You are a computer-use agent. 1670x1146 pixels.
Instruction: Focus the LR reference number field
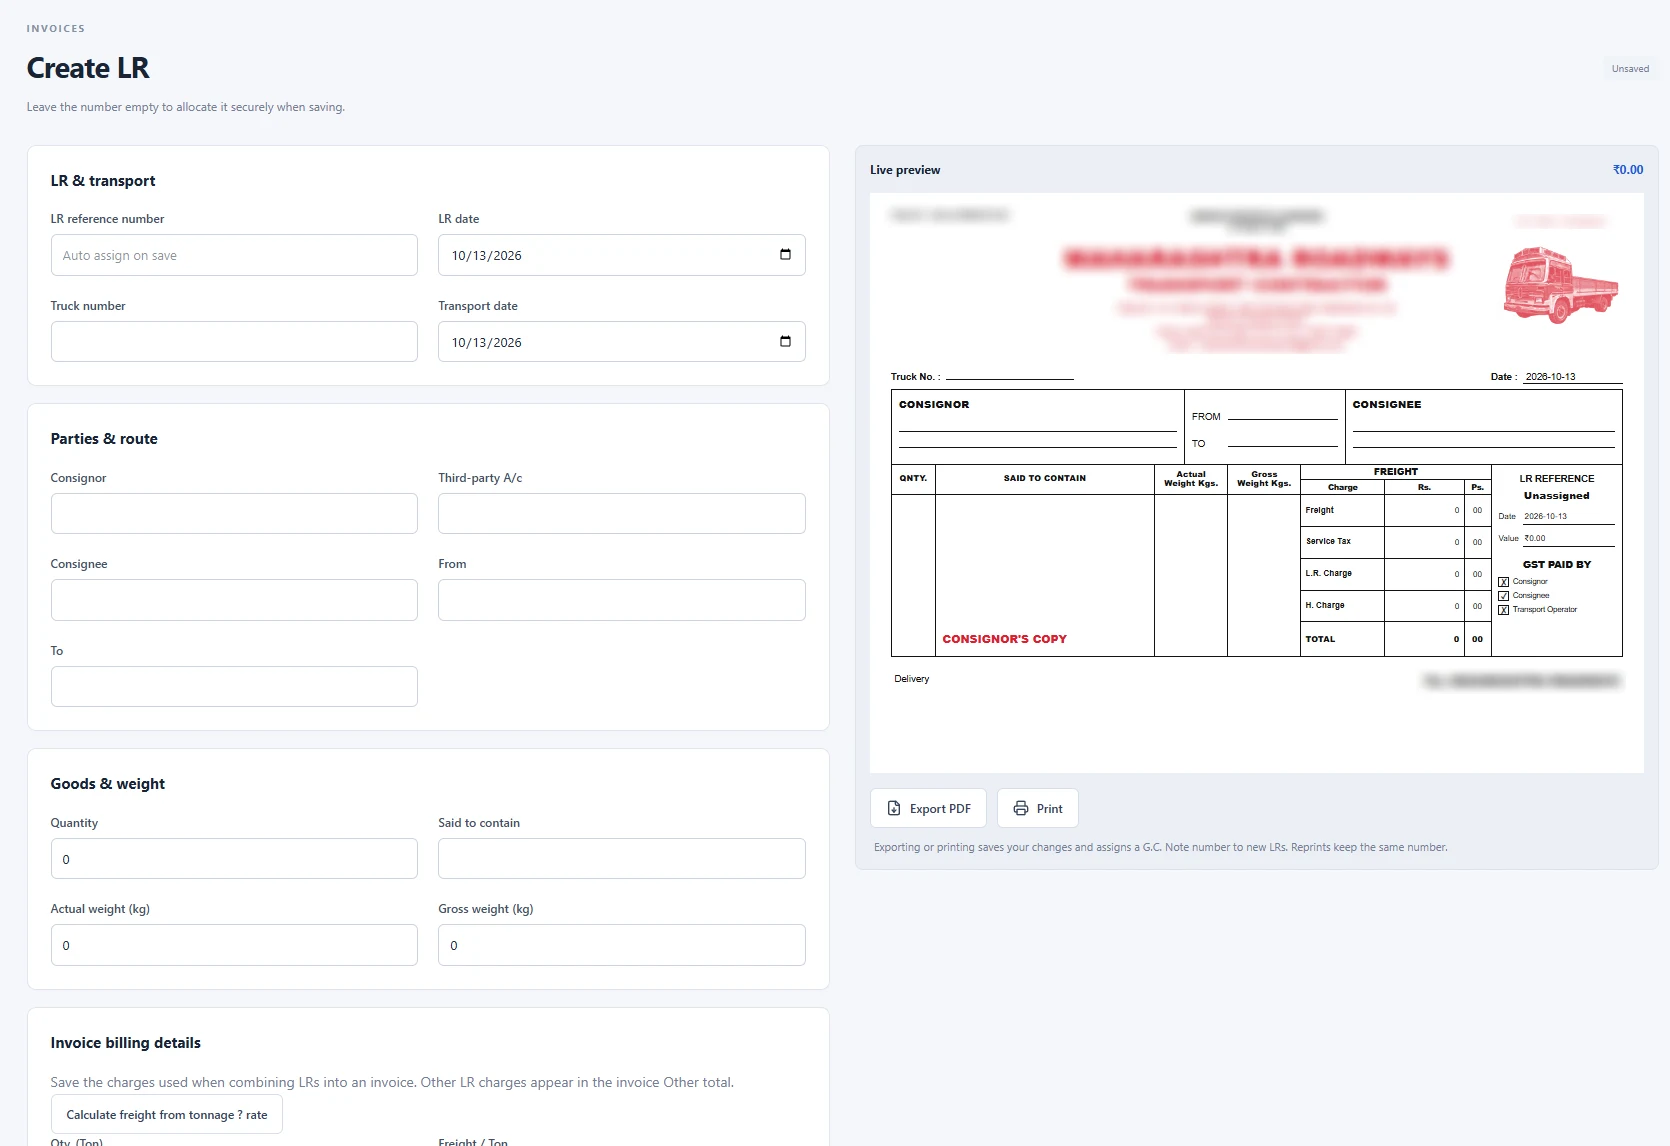point(234,255)
